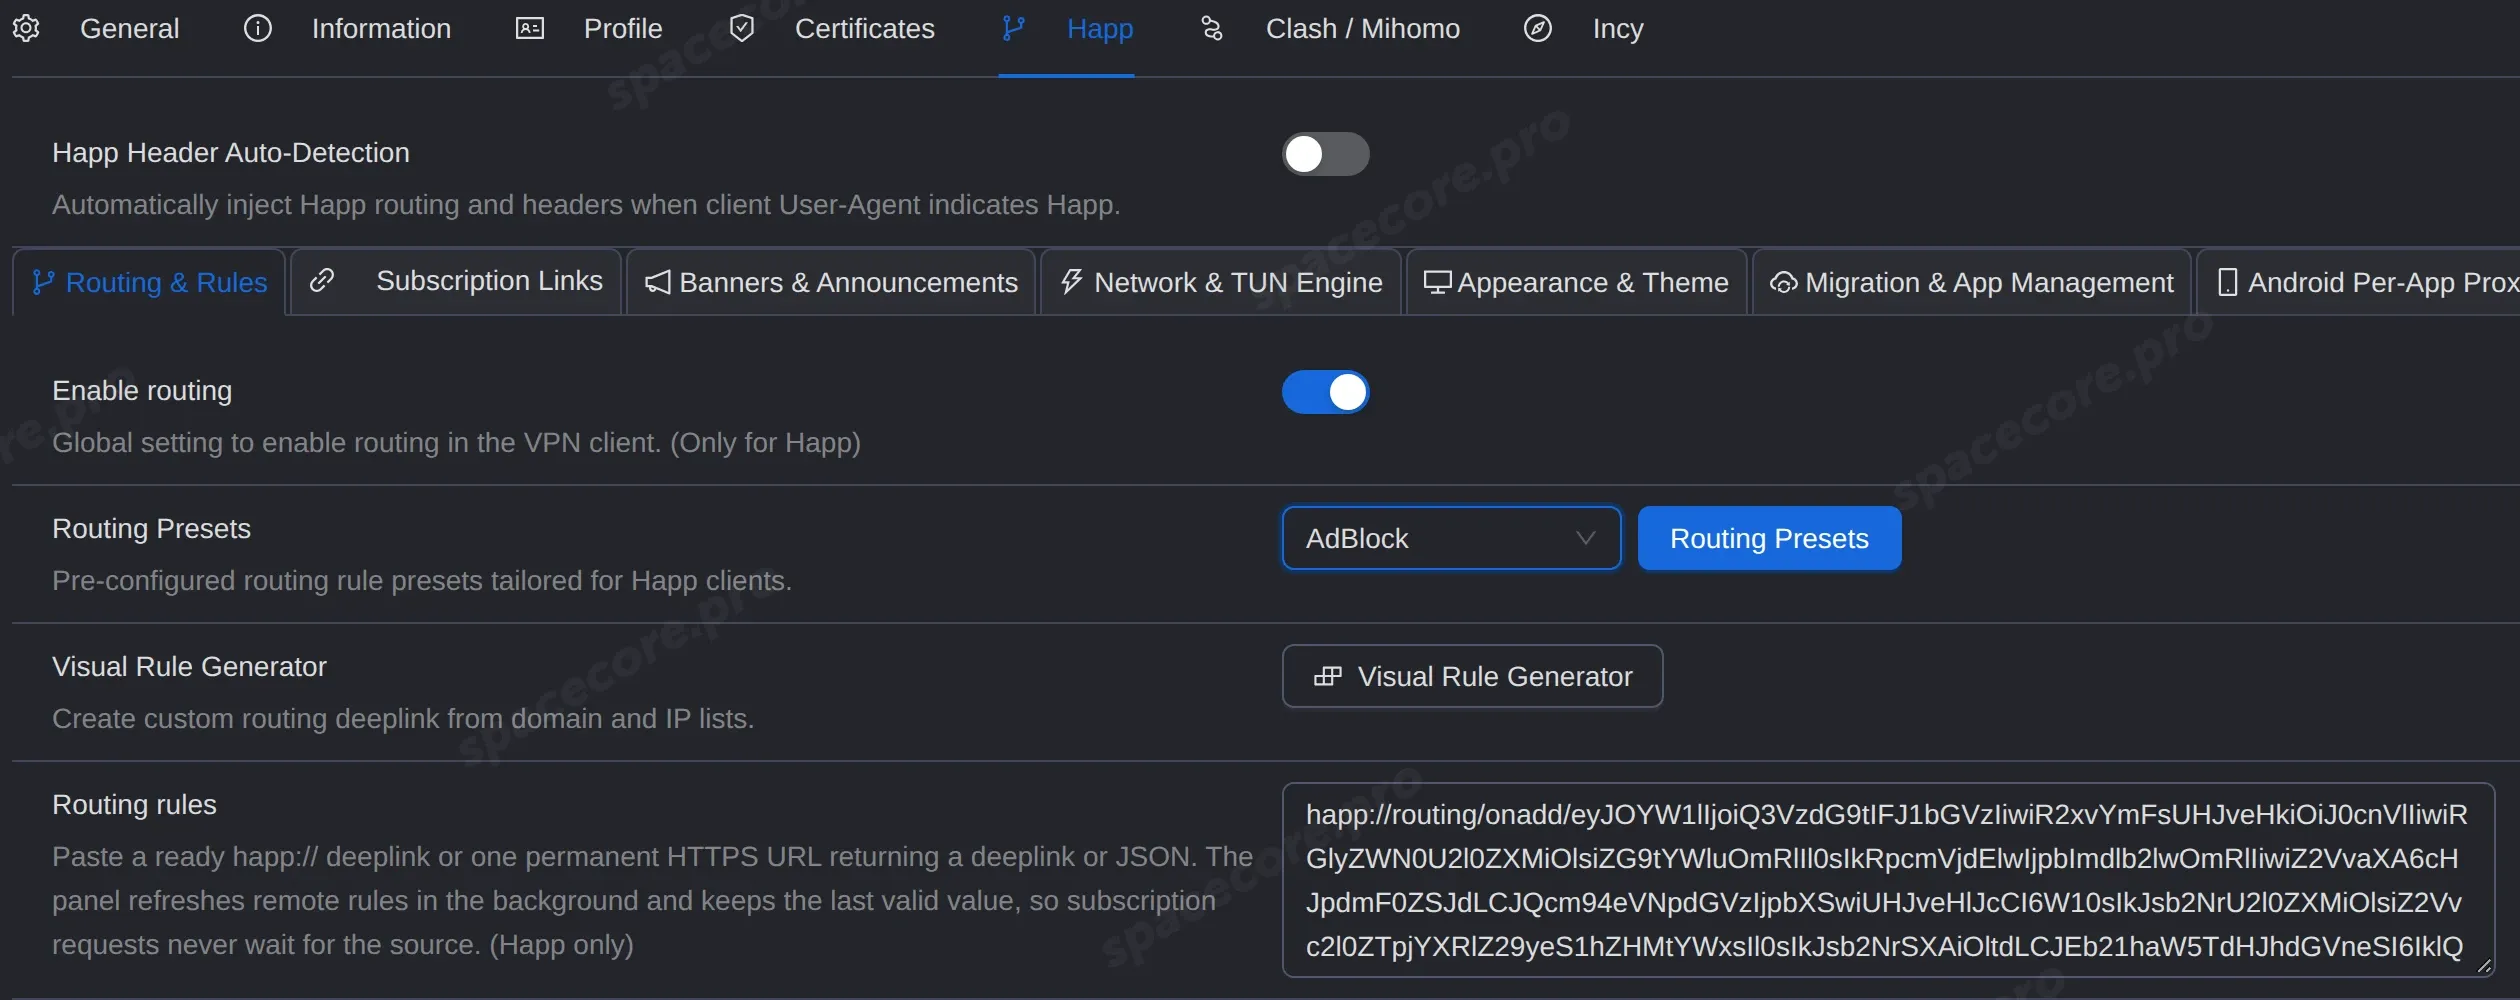2520x1000 pixels.
Task: Click the 'Create custom routing deeplink' description
Action: (403, 719)
